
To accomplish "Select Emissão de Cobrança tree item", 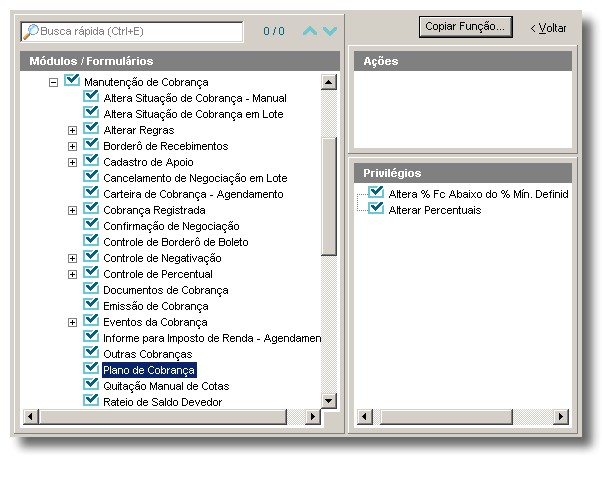I will click(156, 306).
